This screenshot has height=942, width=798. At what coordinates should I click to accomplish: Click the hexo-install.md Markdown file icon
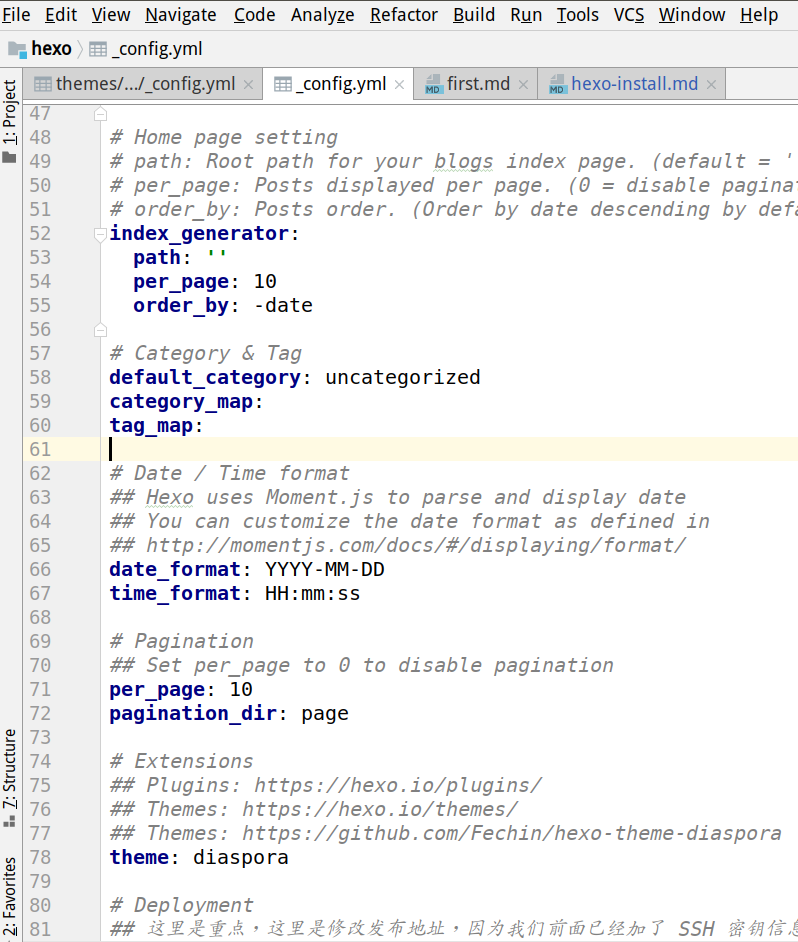click(557, 85)
